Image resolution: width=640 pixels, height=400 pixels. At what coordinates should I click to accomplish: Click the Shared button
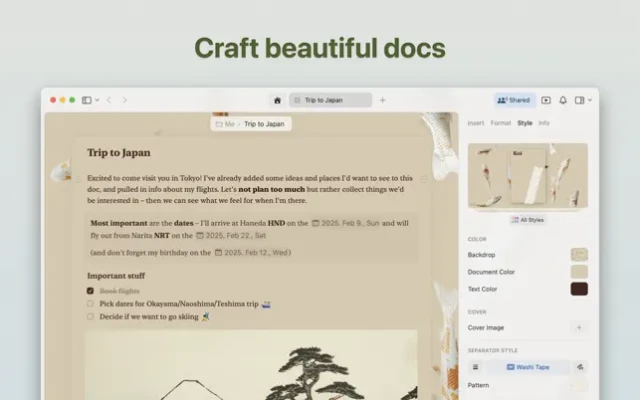(x=514, y=100)
